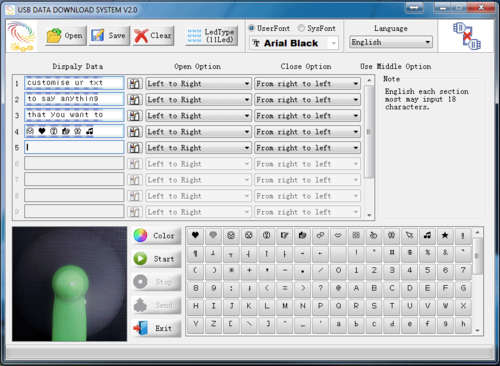
Task: Click the equals sign key
Action: point(285,288)
